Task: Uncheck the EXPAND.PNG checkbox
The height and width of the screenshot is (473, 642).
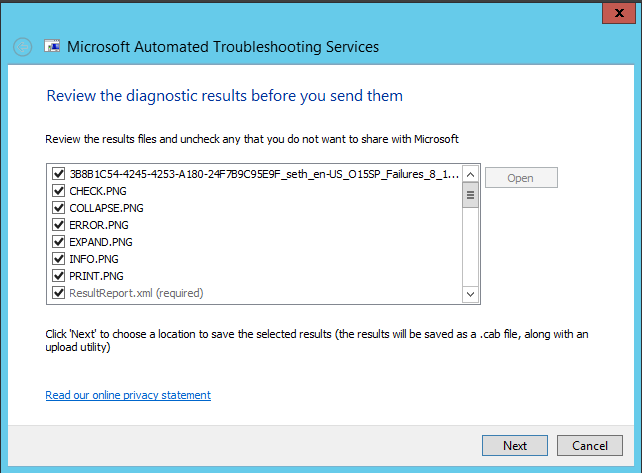Action: coord(59,242)
